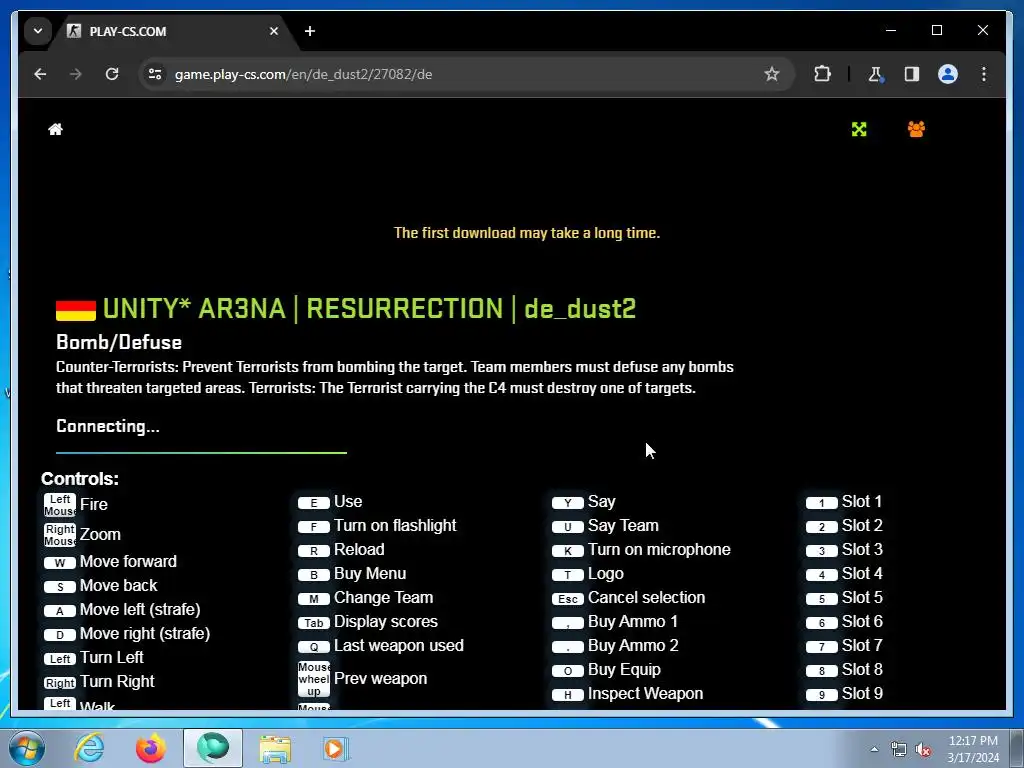Click the first download warning text

(x=527, y=233)
